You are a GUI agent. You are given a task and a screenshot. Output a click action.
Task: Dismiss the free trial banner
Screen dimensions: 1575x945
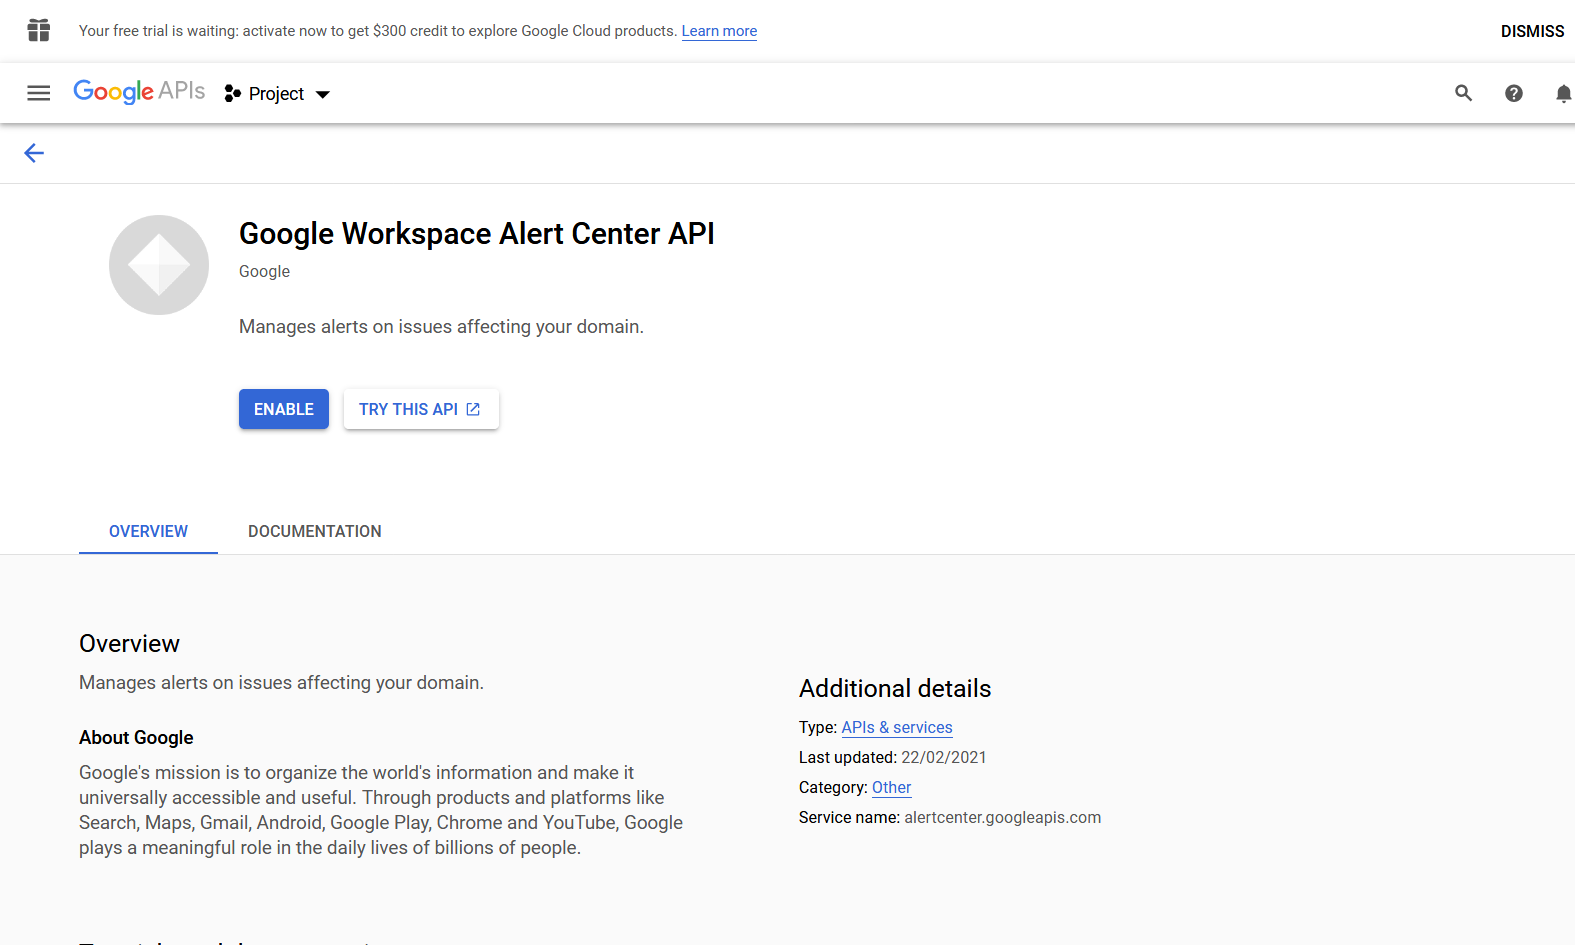[x=1531, y=31]
